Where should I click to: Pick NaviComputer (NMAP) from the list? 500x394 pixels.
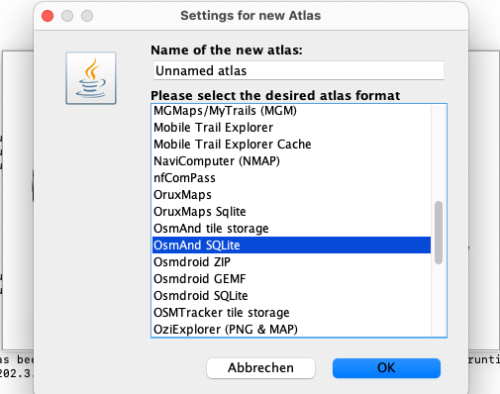[x=292, y=161]
